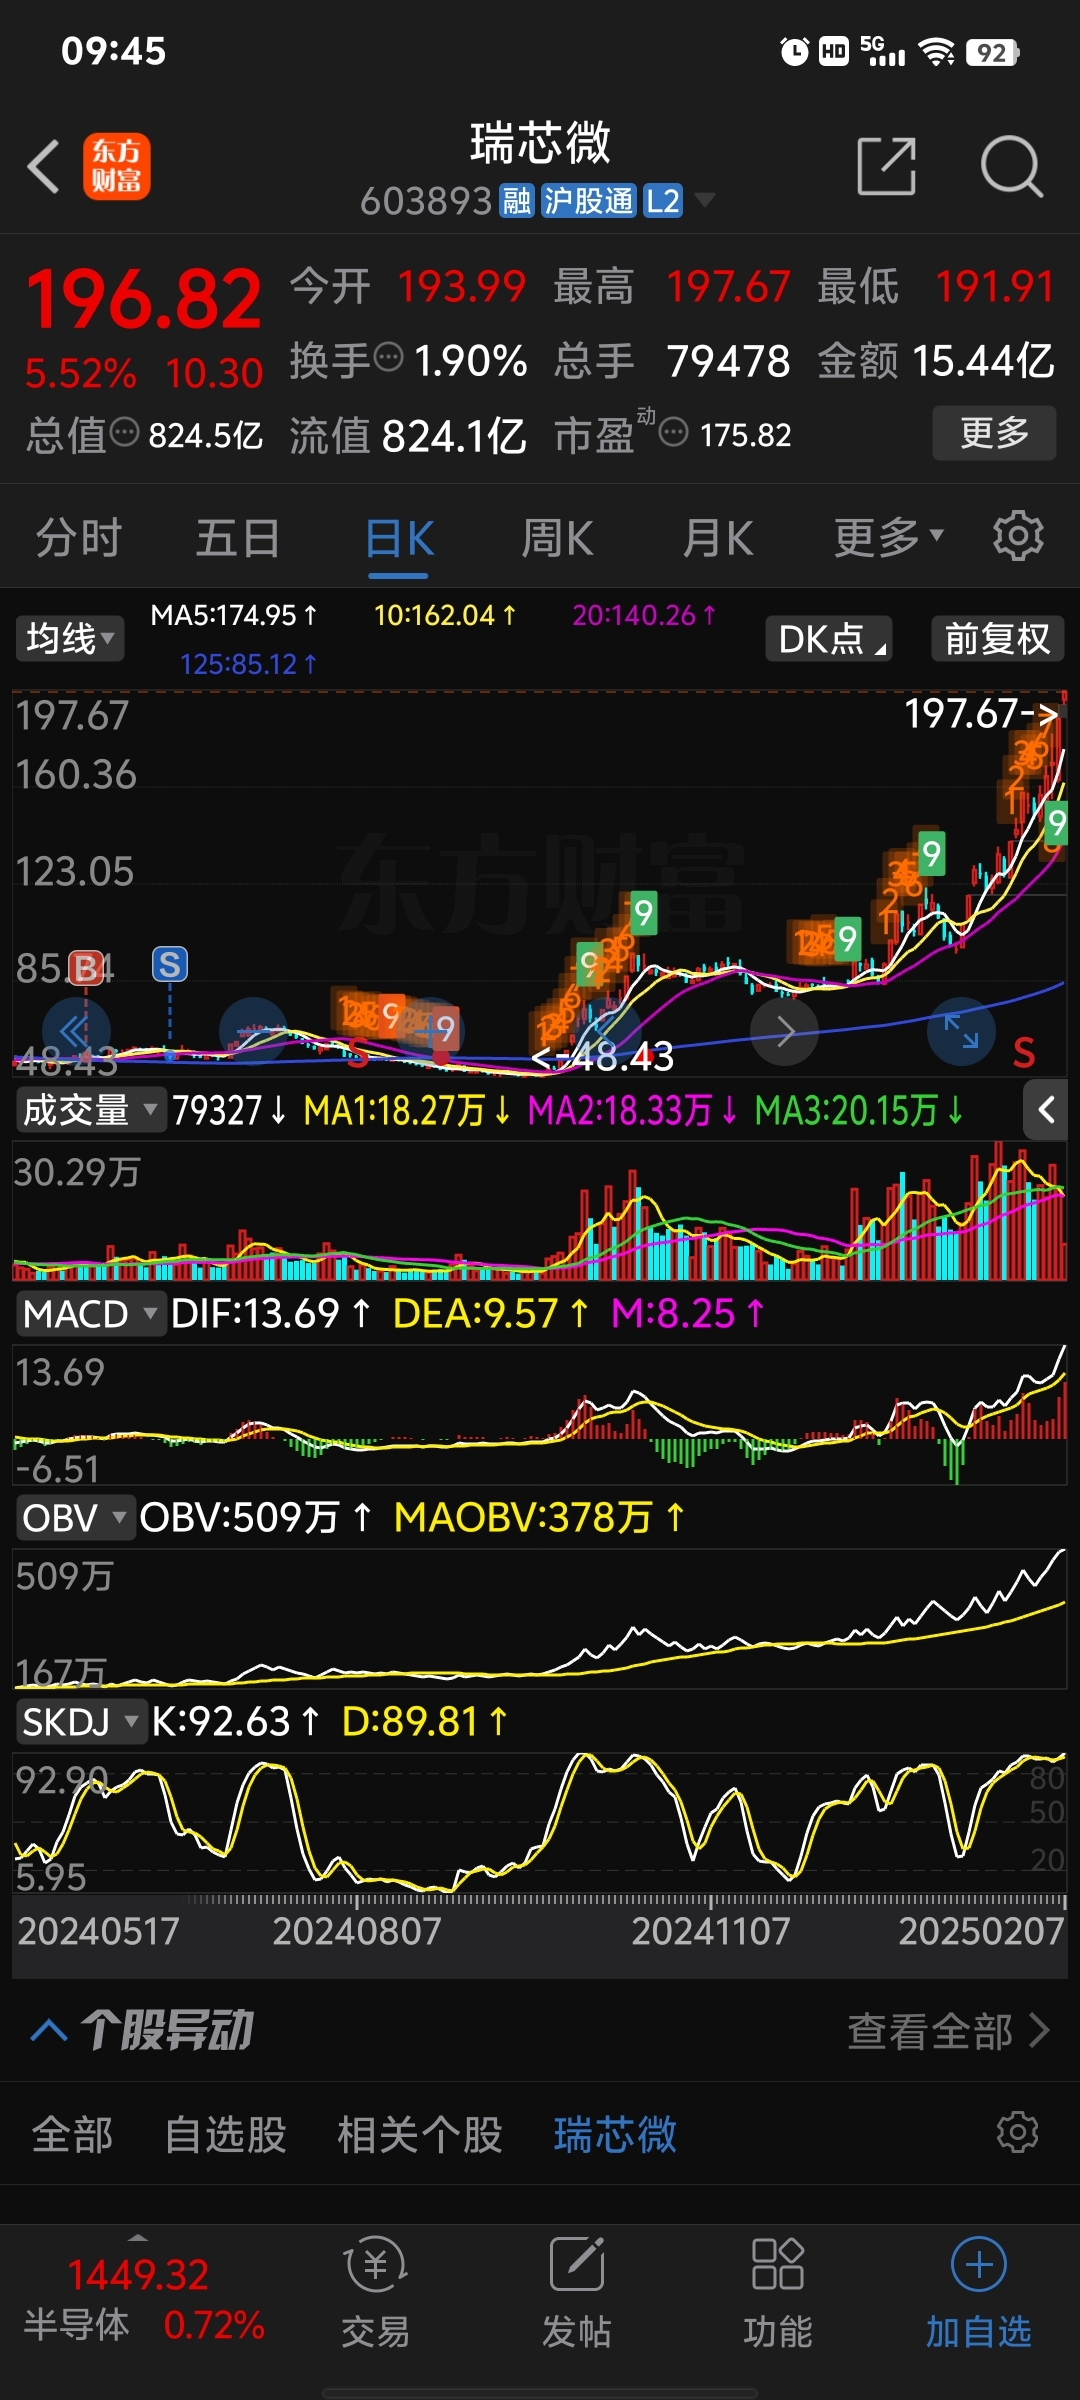
Task: Select 瑞芯微 filter tab
Action: click(615, 2134)
